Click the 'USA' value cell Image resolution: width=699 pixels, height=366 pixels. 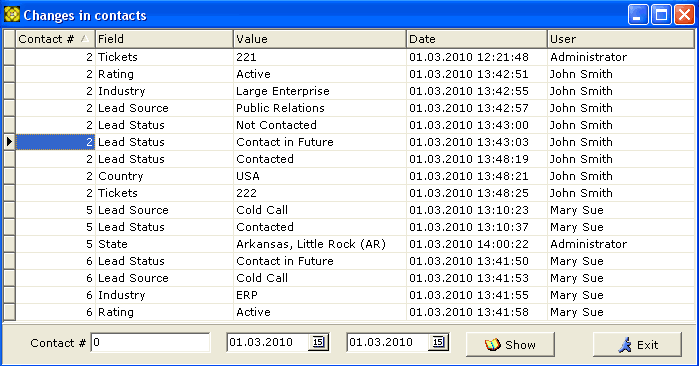320,176
